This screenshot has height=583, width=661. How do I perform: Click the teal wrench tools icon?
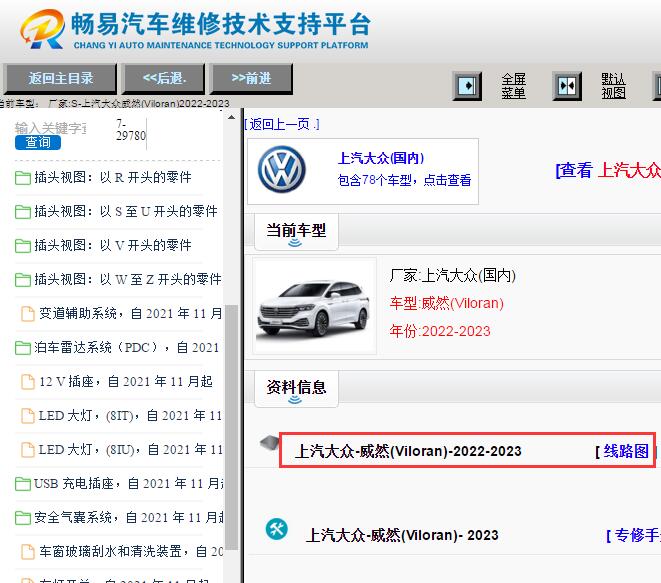pos(277,529)
